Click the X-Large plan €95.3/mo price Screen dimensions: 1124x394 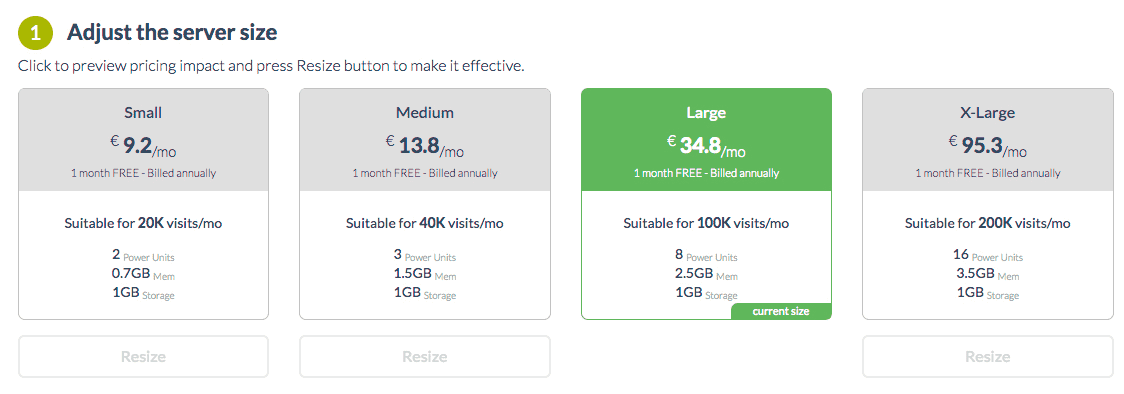tap(987, 146)
